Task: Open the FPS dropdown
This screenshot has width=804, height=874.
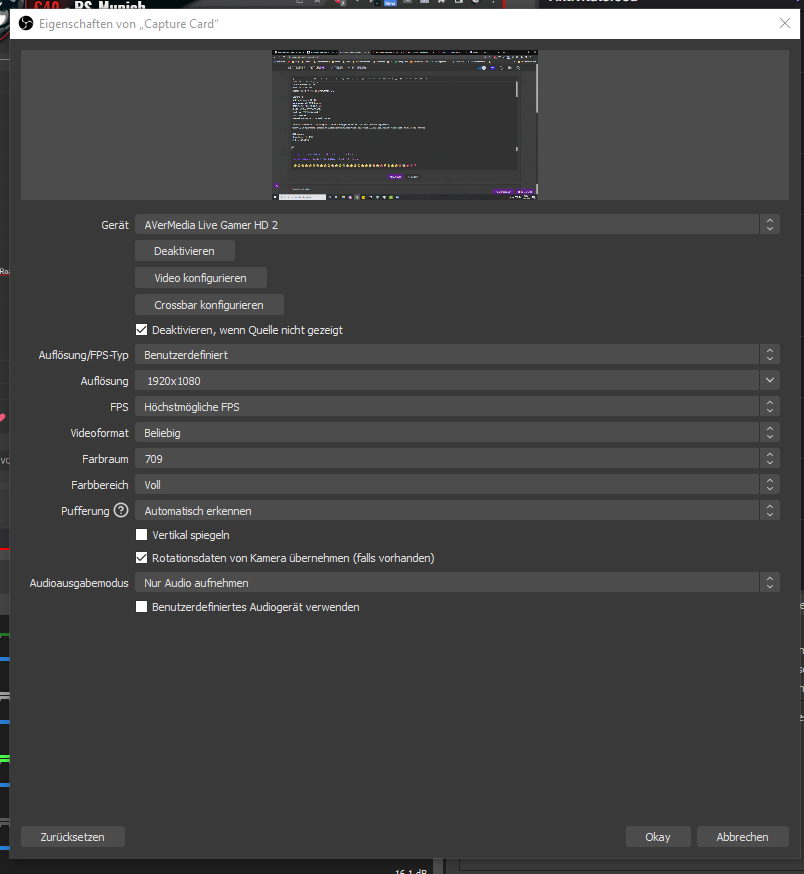Action: [x=457, y=407]
